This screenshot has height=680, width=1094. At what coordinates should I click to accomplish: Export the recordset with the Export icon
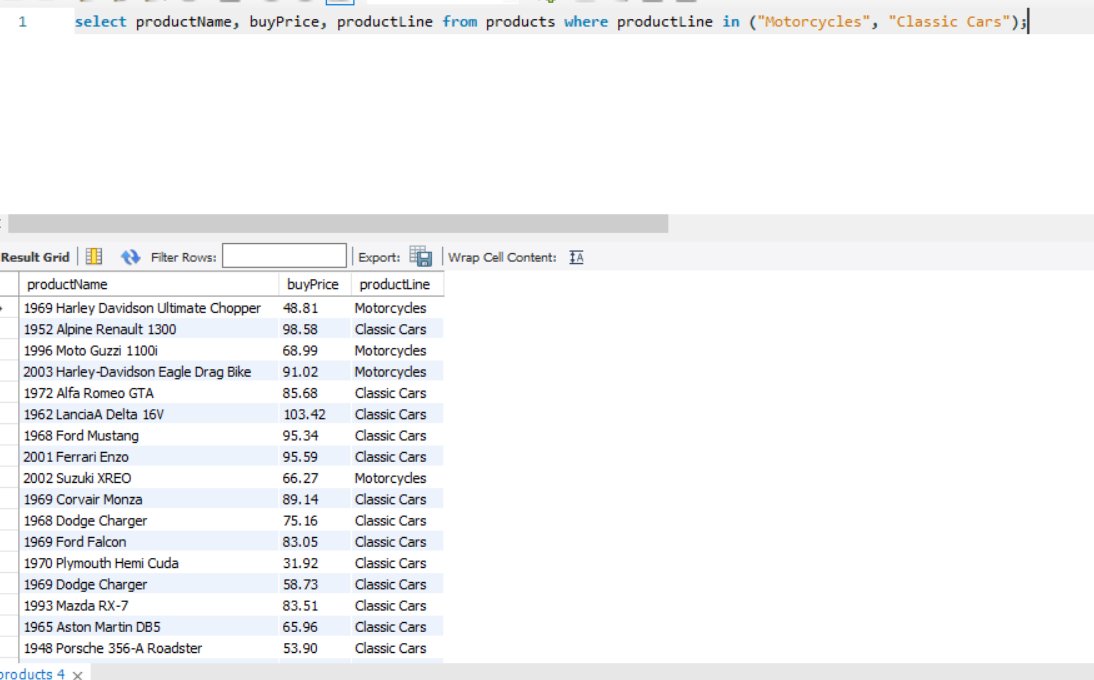click(421, 257)
